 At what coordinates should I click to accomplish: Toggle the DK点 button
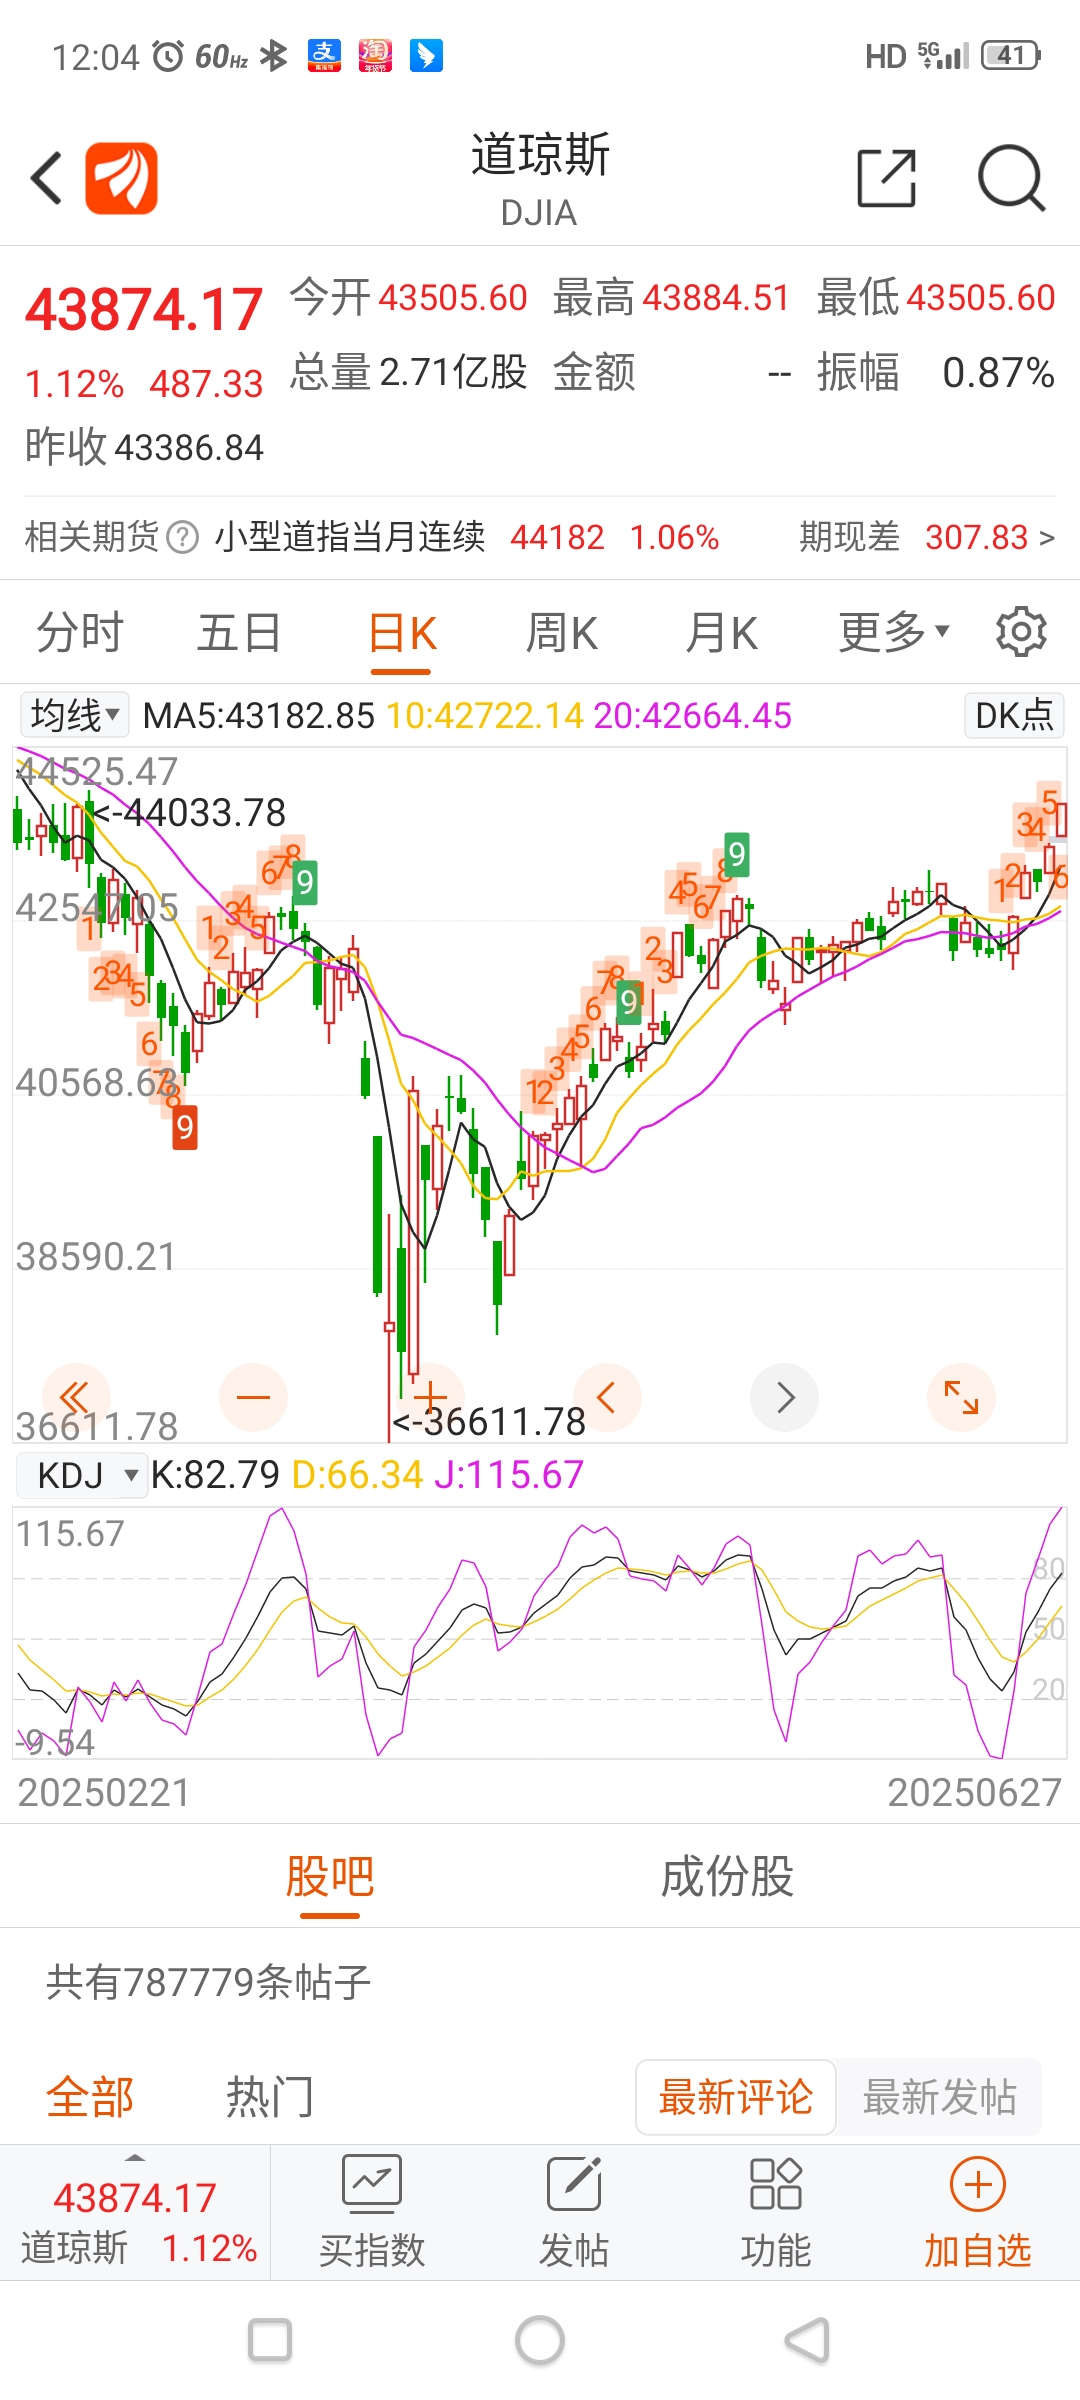pos(1014,715)
